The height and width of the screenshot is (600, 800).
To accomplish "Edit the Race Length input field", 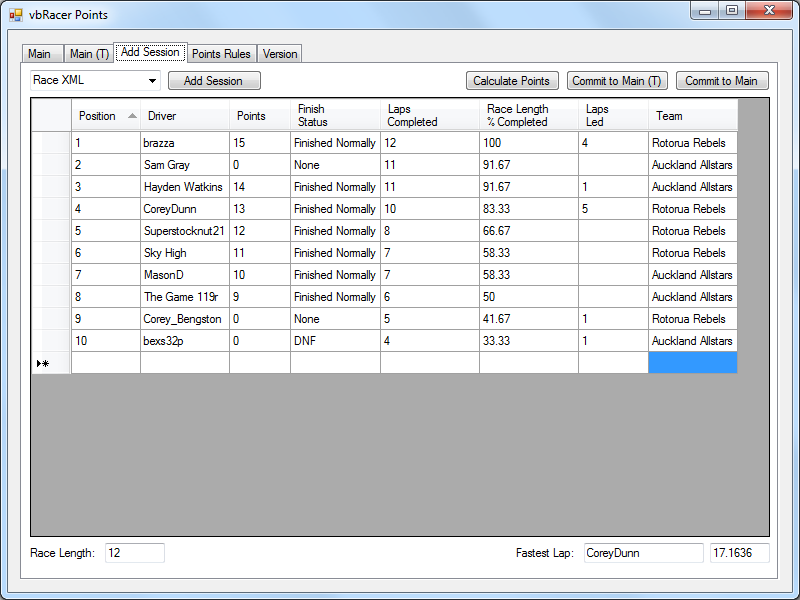I will tap(133, 553).
